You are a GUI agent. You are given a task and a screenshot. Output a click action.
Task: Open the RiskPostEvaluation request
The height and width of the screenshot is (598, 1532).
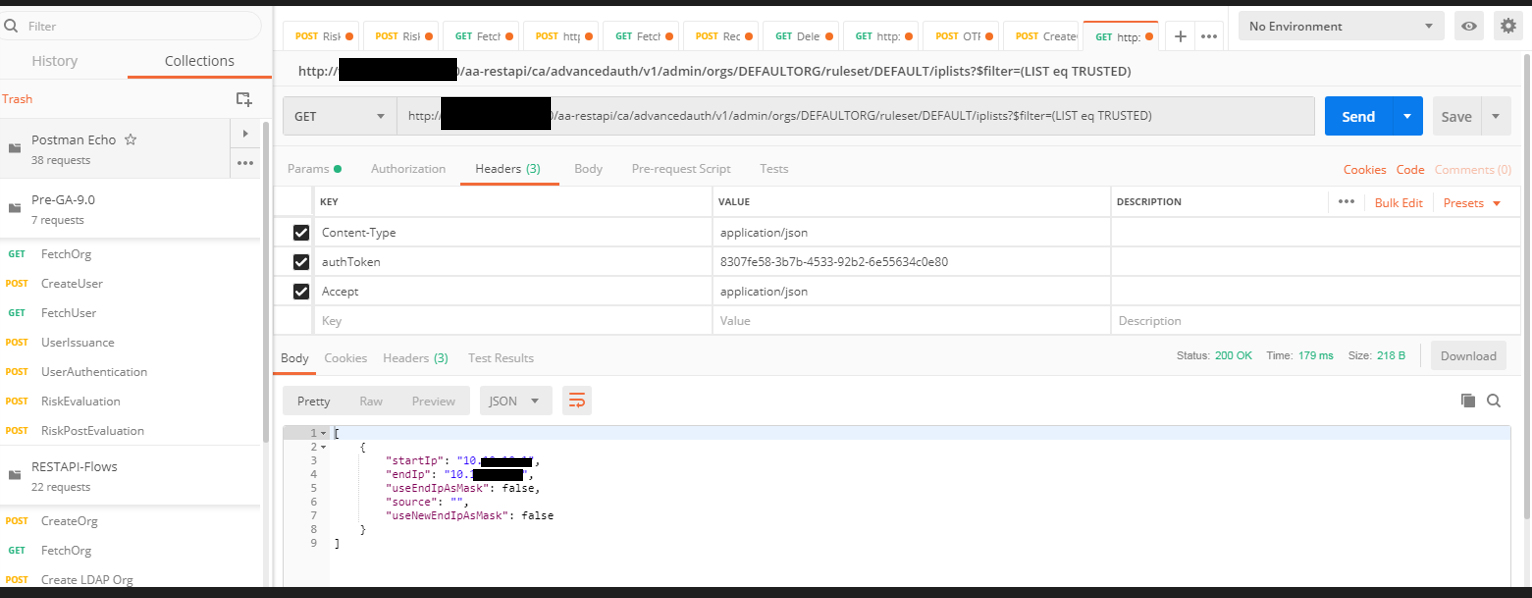pos(92,431)
